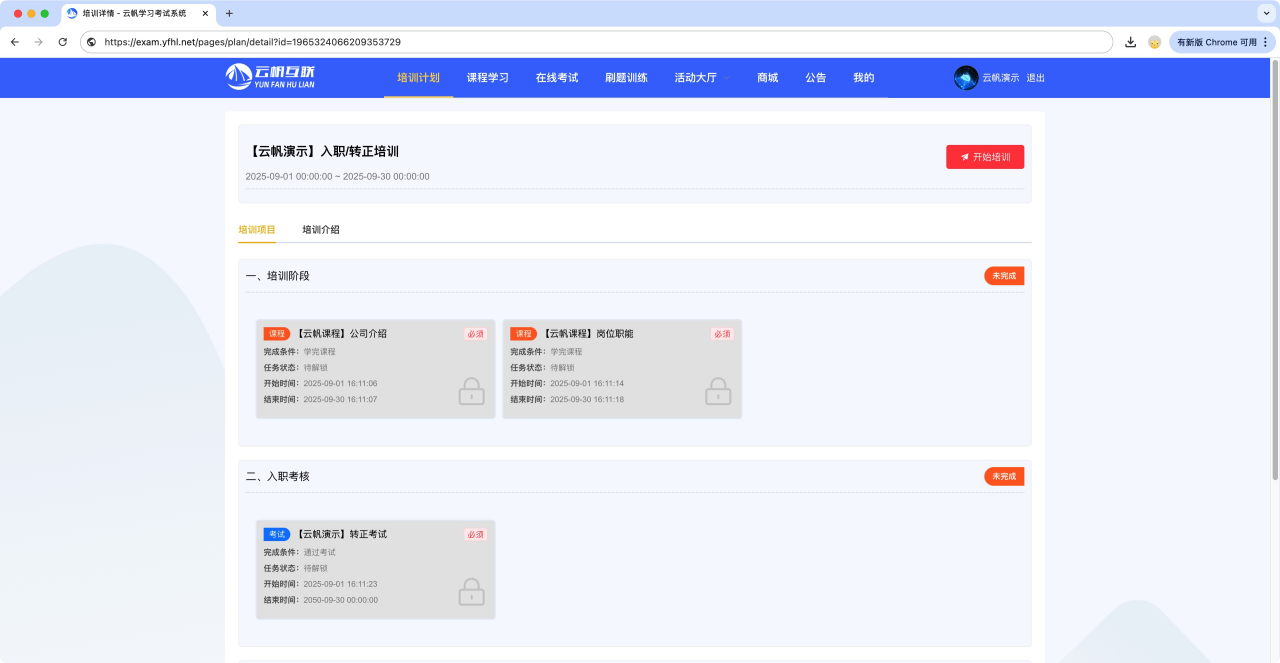The height and width of the screenshot is (663, 1280).
Task: Click the 退出 logout link
Action: pyautogui.click(x=1035, y=78)
